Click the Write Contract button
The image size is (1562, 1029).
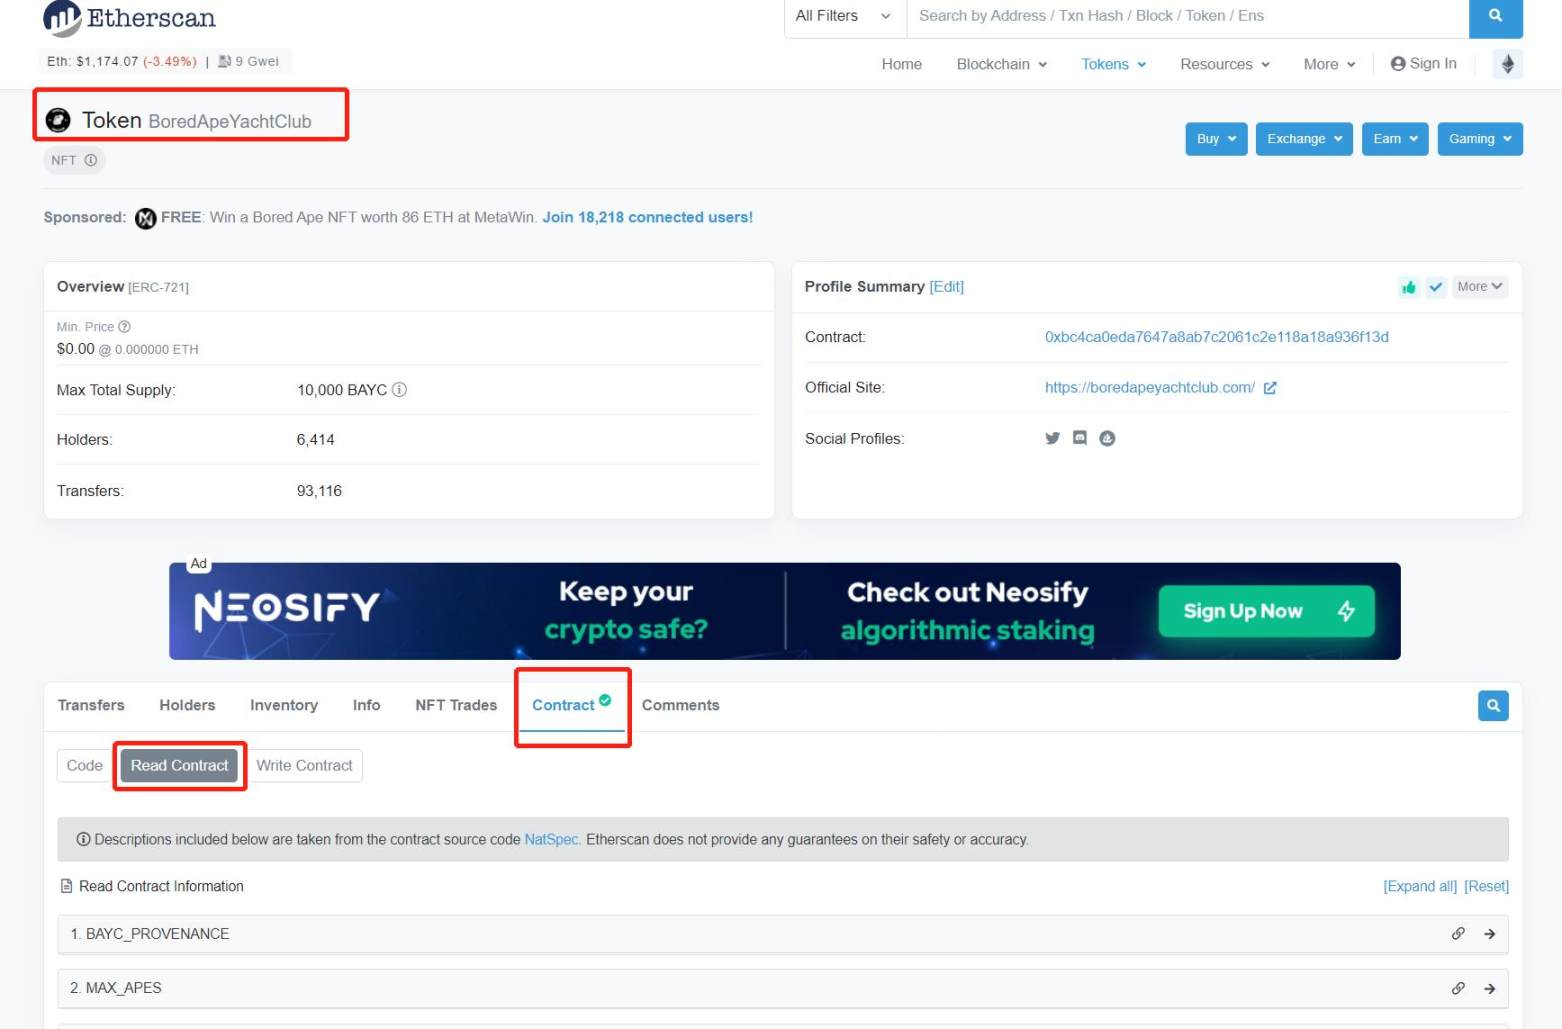[304, 766]
